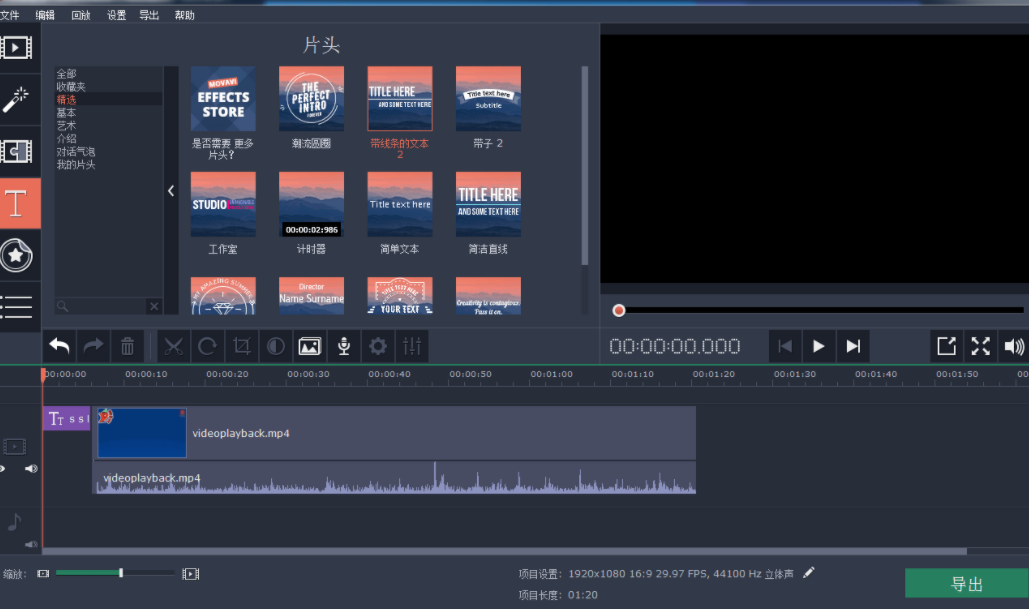
Task: Open Clip properties gear icon
Action: point(378,346)
